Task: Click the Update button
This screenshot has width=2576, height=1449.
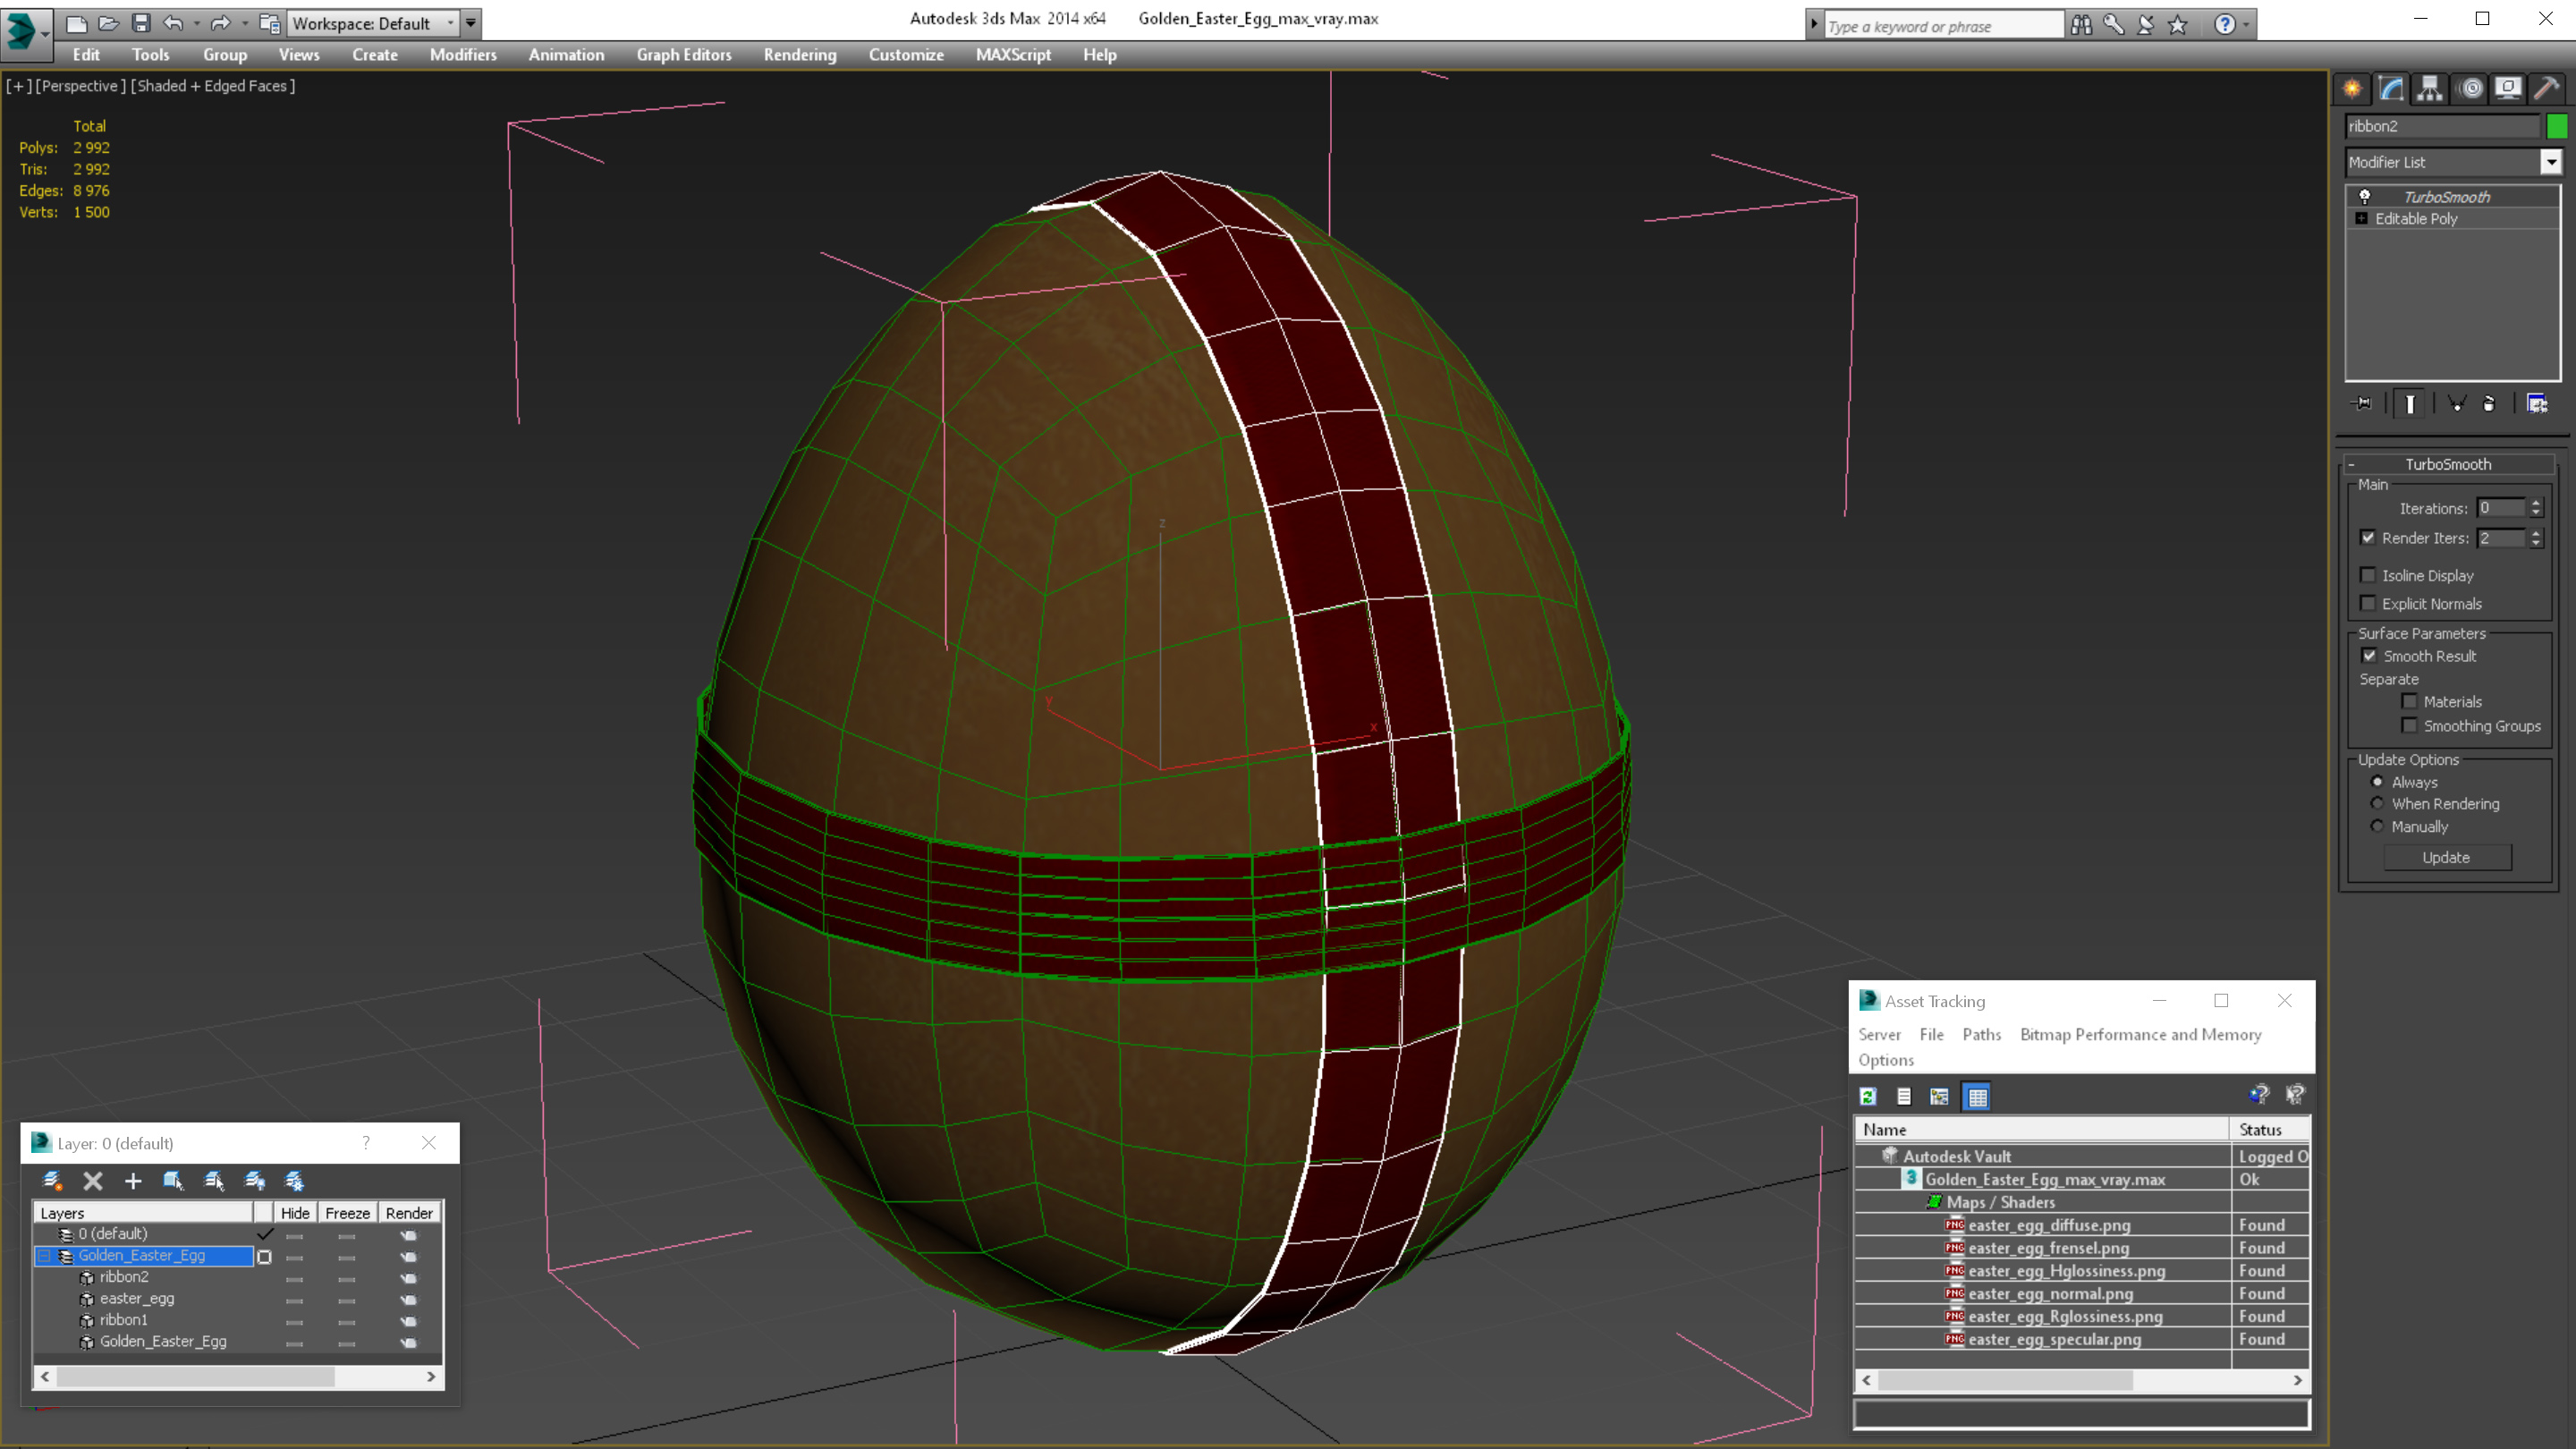Action: pos(2446,858)
